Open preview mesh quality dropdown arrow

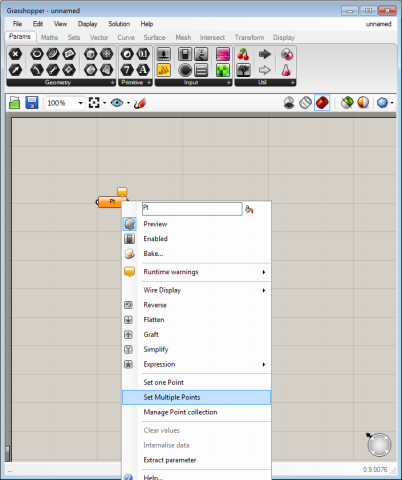click(x=392, y=103)
